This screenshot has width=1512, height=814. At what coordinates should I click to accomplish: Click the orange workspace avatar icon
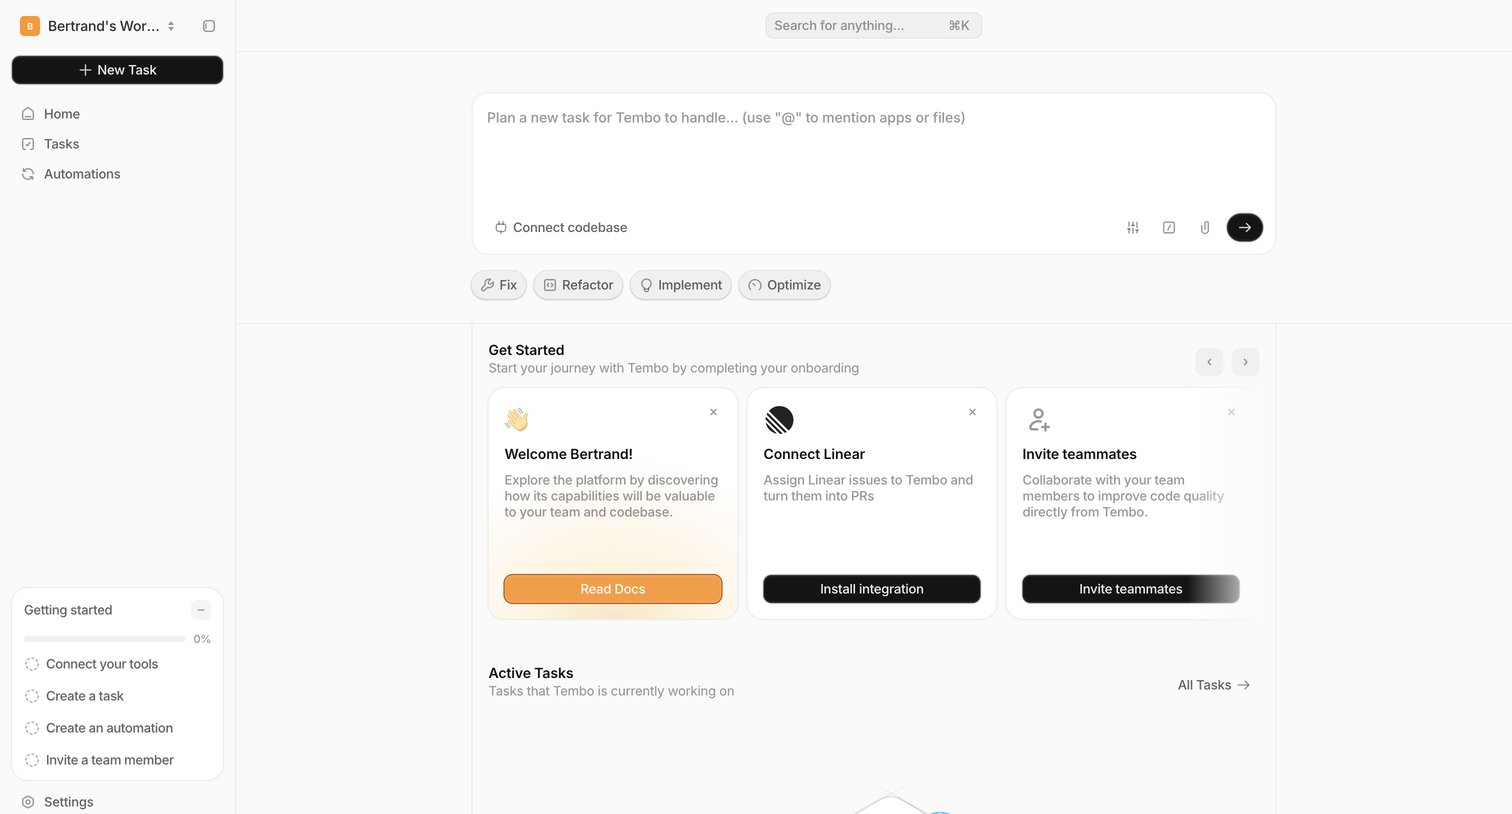tap(30, 26)
